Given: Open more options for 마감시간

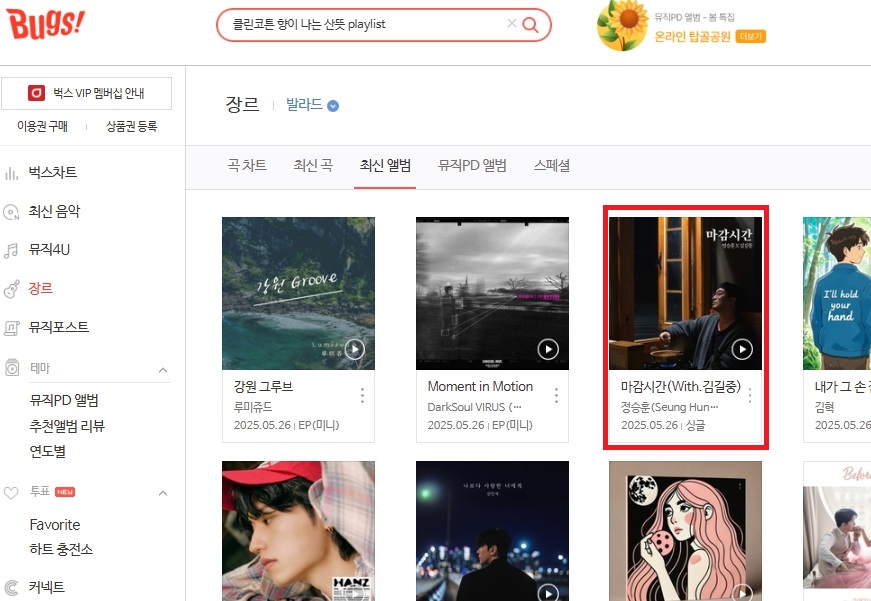Looking at the screenshot, I should (x=750, y=395).
